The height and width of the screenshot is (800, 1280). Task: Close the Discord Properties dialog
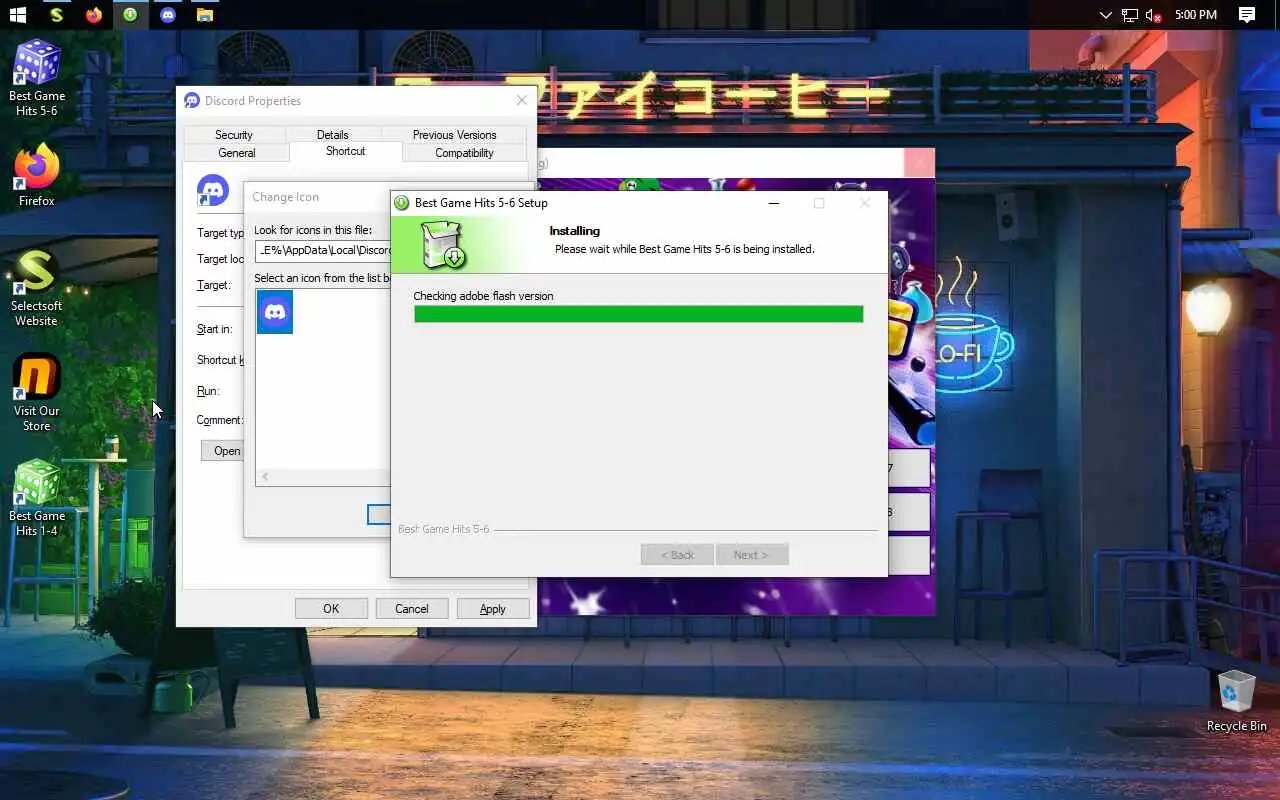[521, 100]
